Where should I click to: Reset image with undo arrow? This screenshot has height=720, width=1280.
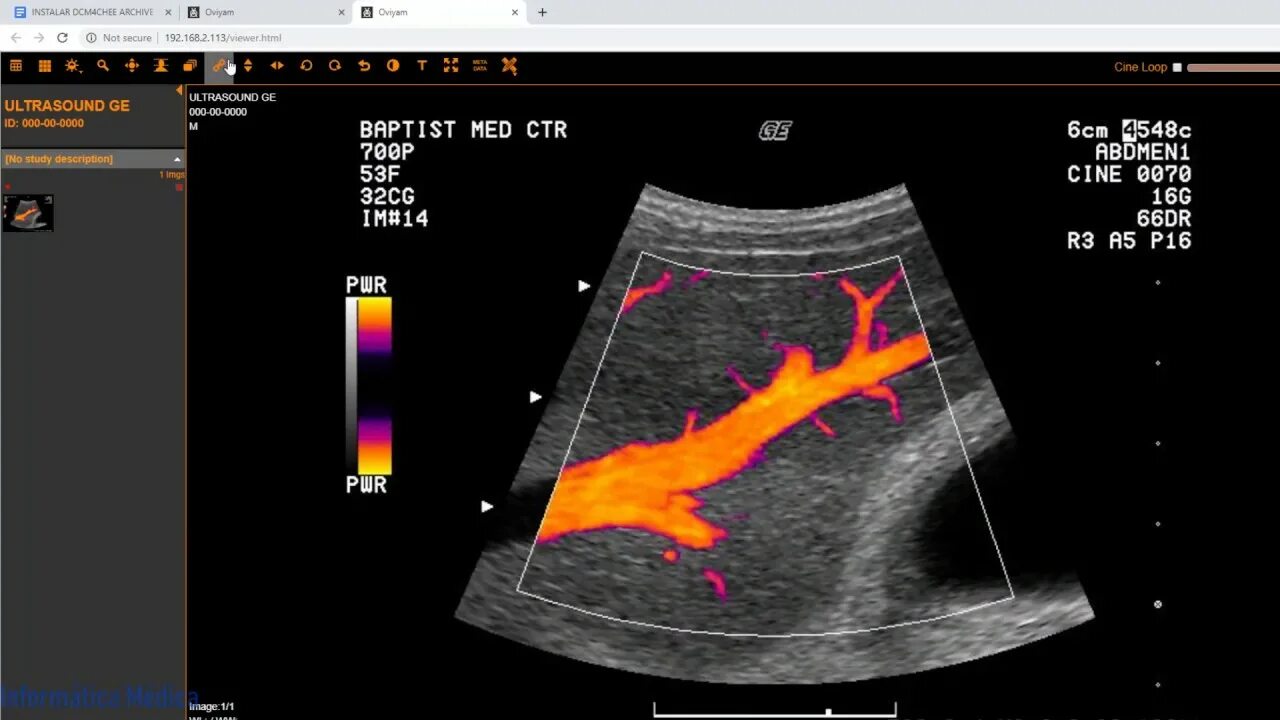coord(364,66)
